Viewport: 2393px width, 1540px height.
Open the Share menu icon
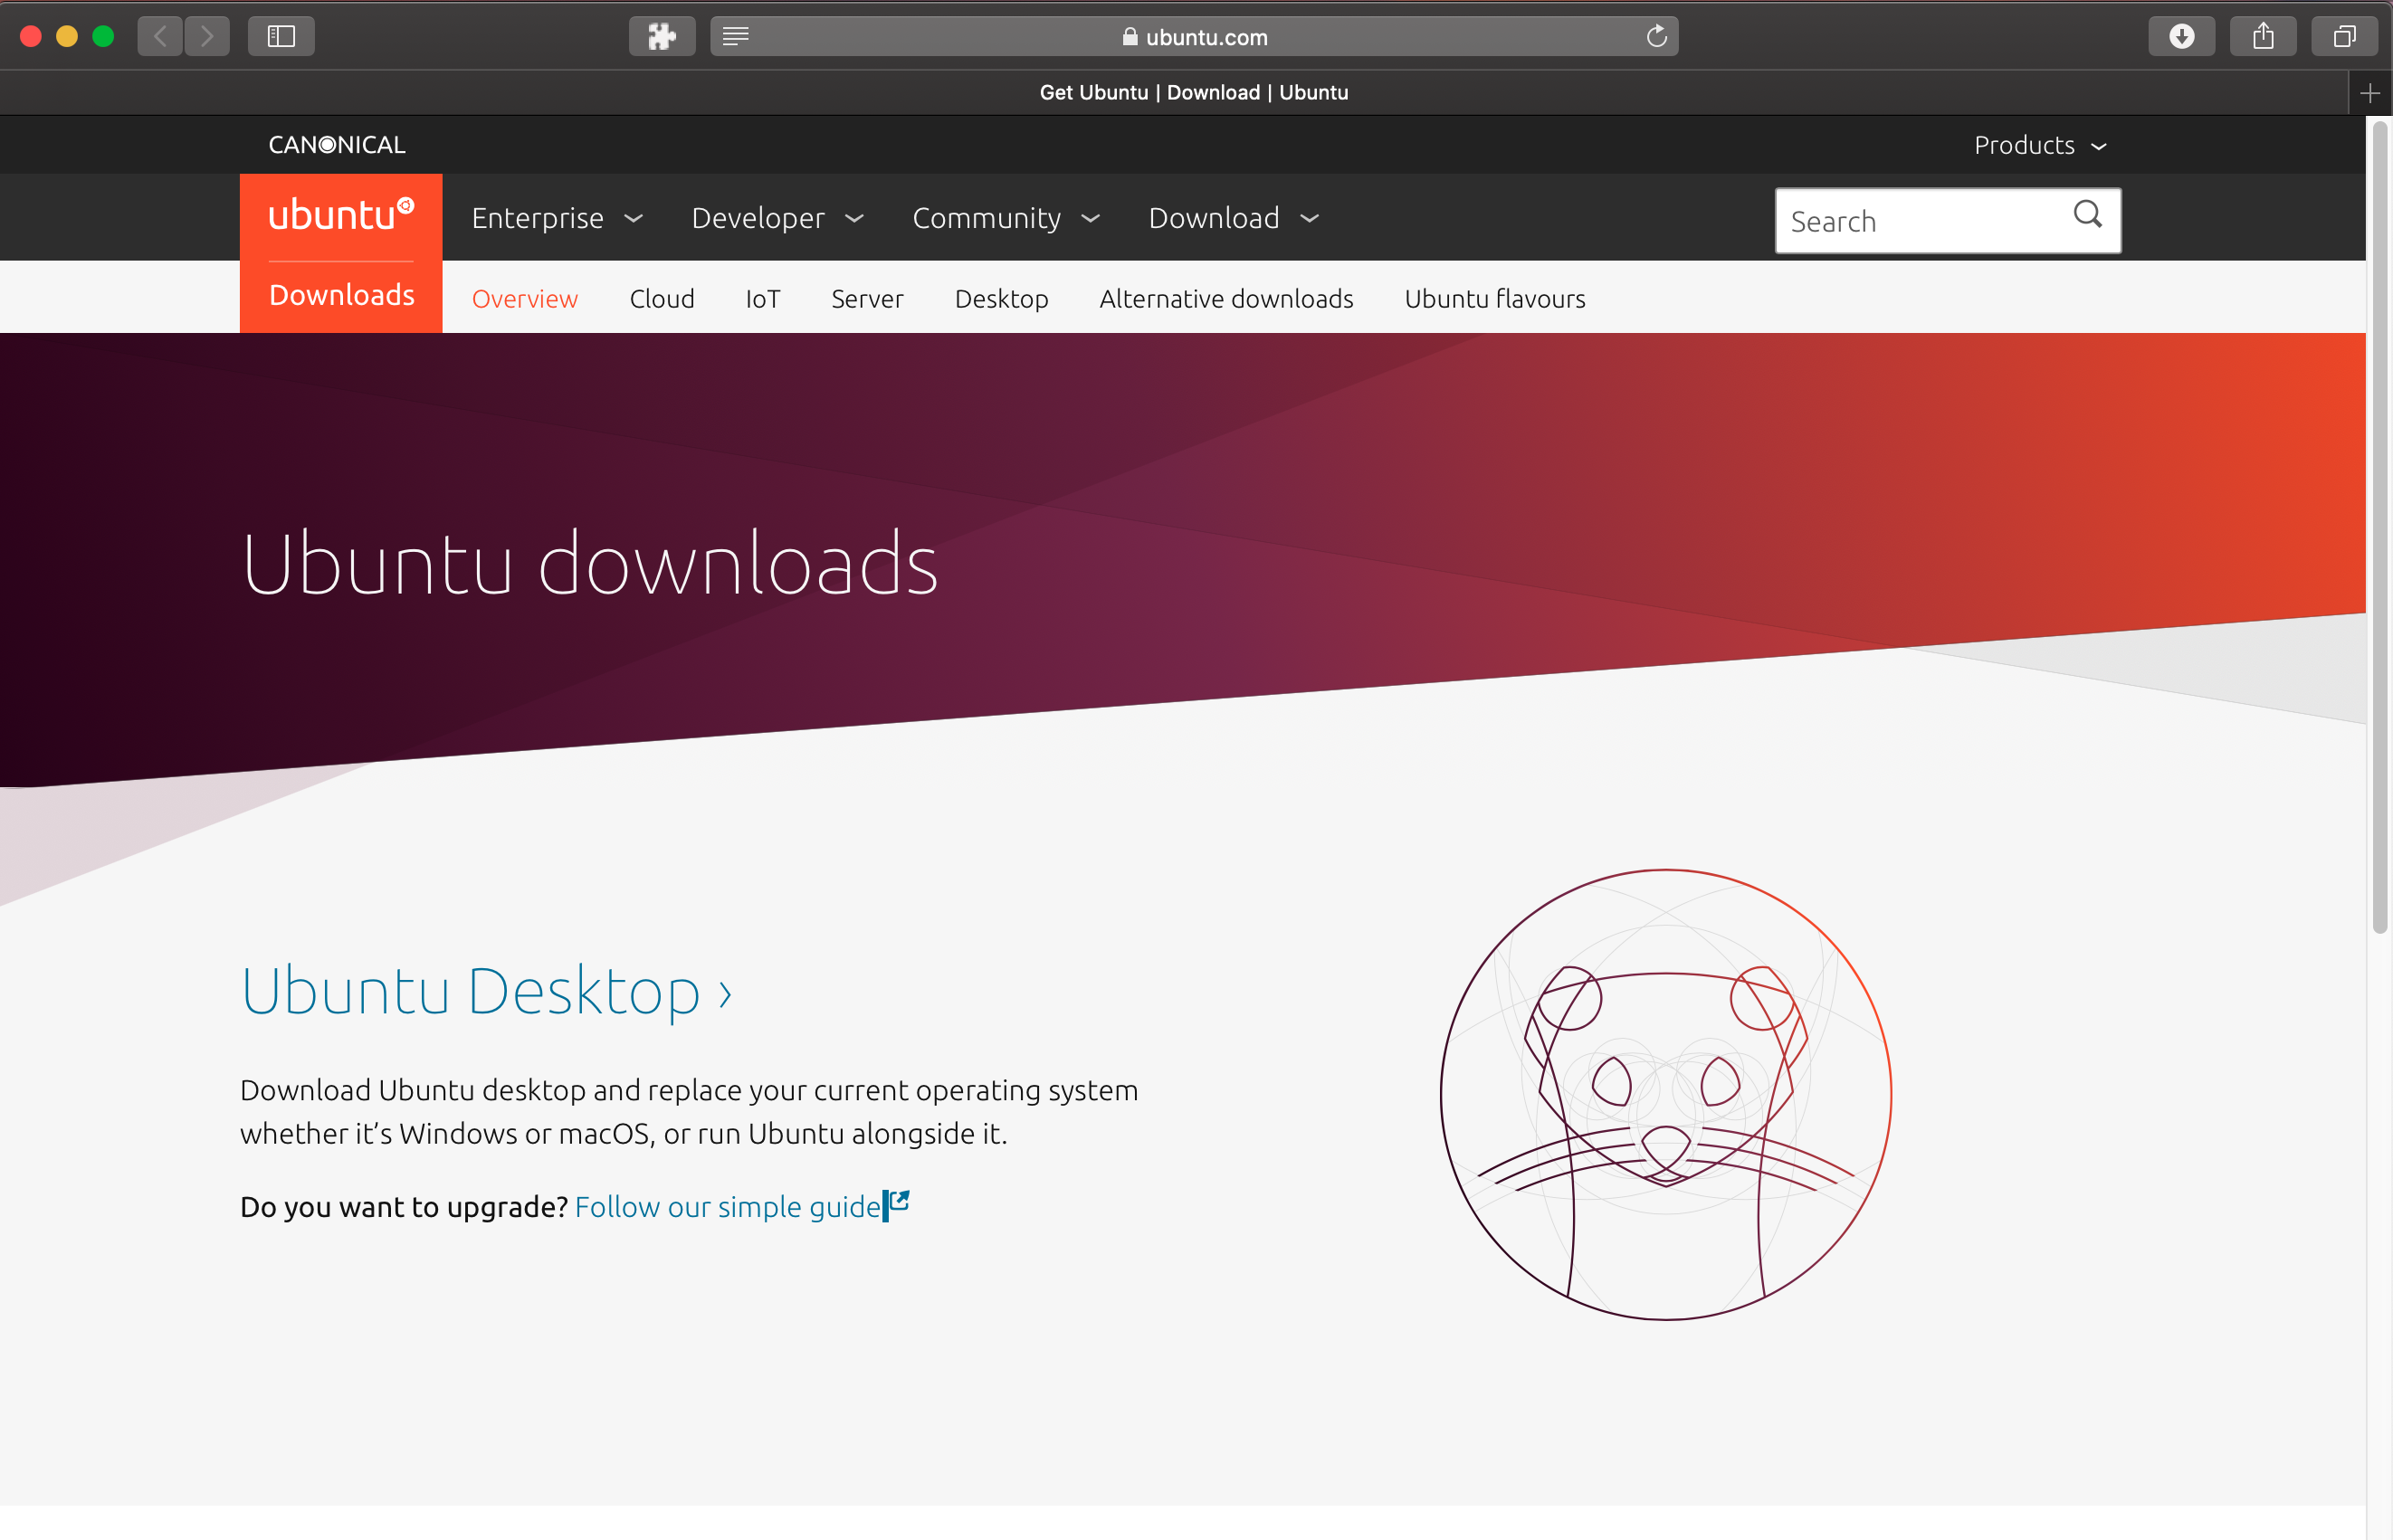click(x=2263, y=36)
